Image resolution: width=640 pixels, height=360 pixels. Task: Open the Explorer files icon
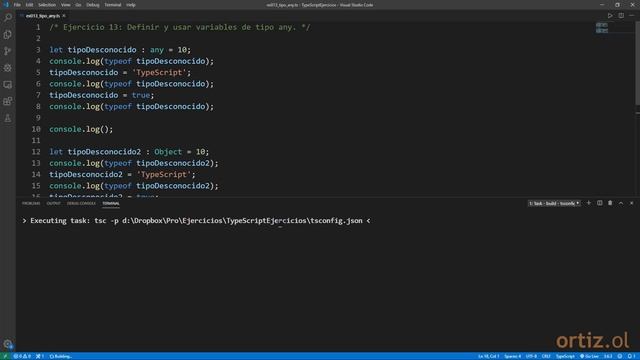pyautogui.click(x=8, y=34)
